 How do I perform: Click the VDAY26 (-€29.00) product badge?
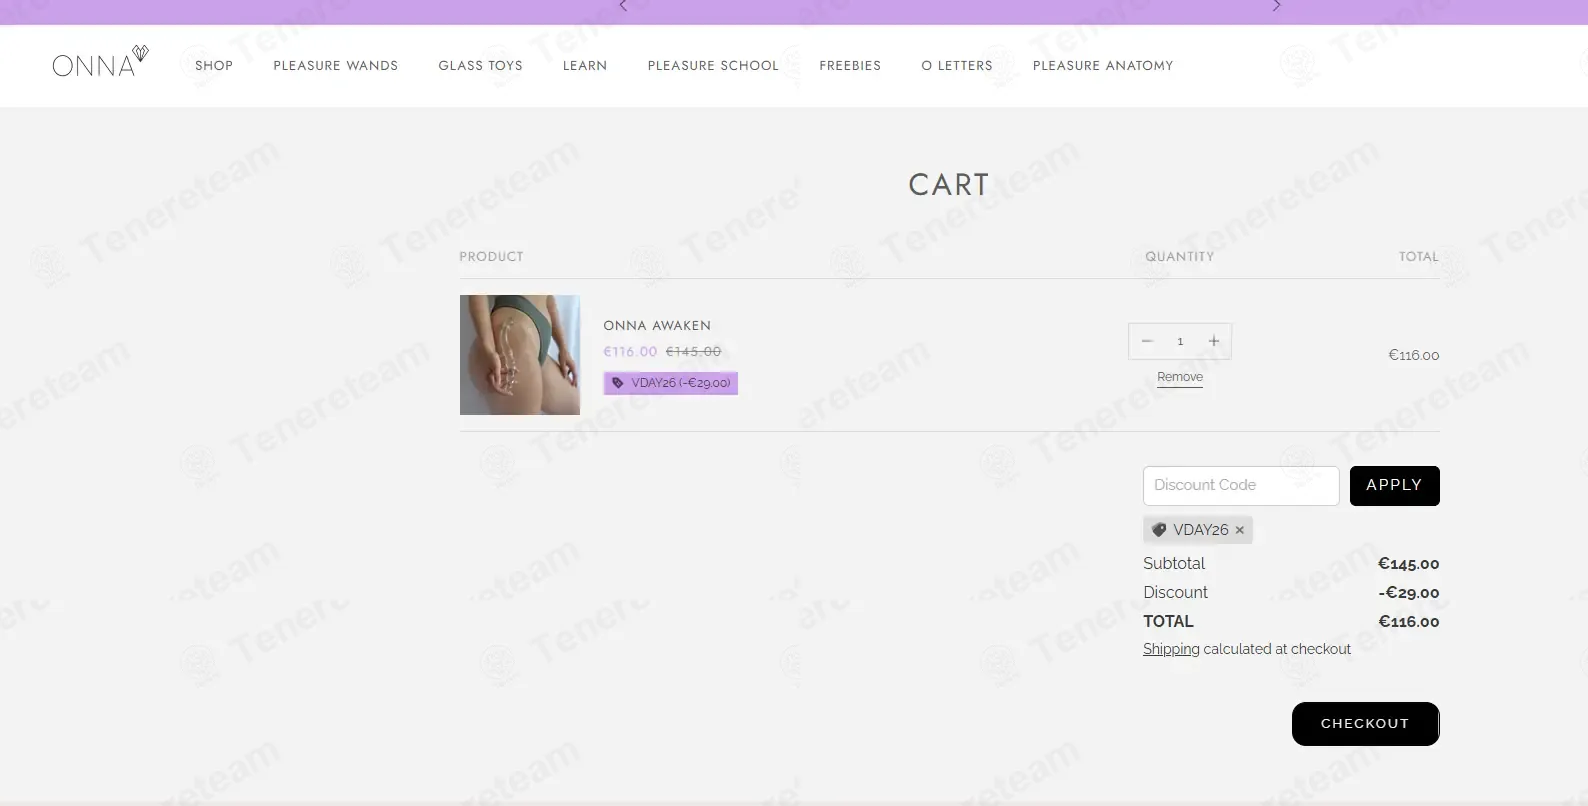[671, 383]
